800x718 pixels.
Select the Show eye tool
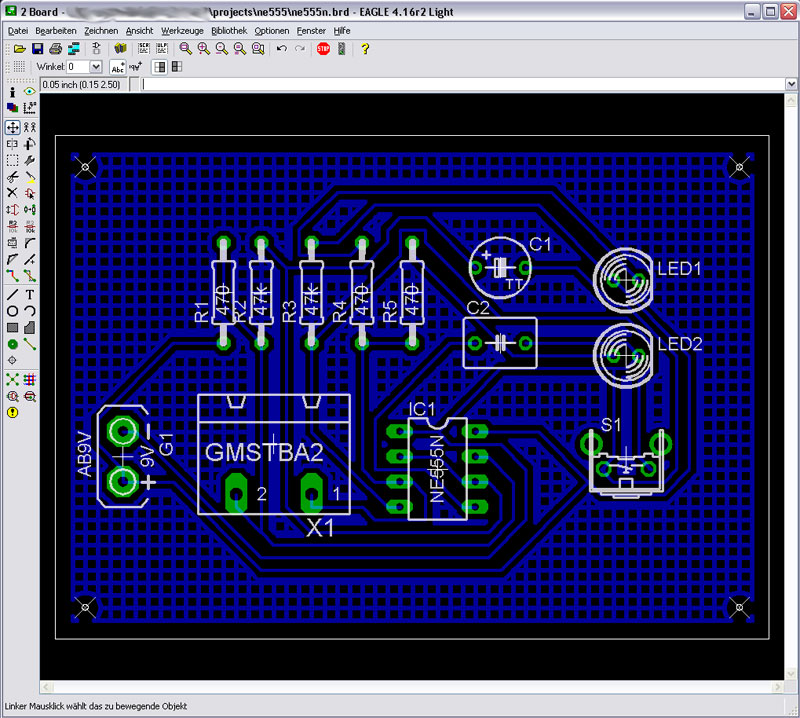click(x=30, y=92)
